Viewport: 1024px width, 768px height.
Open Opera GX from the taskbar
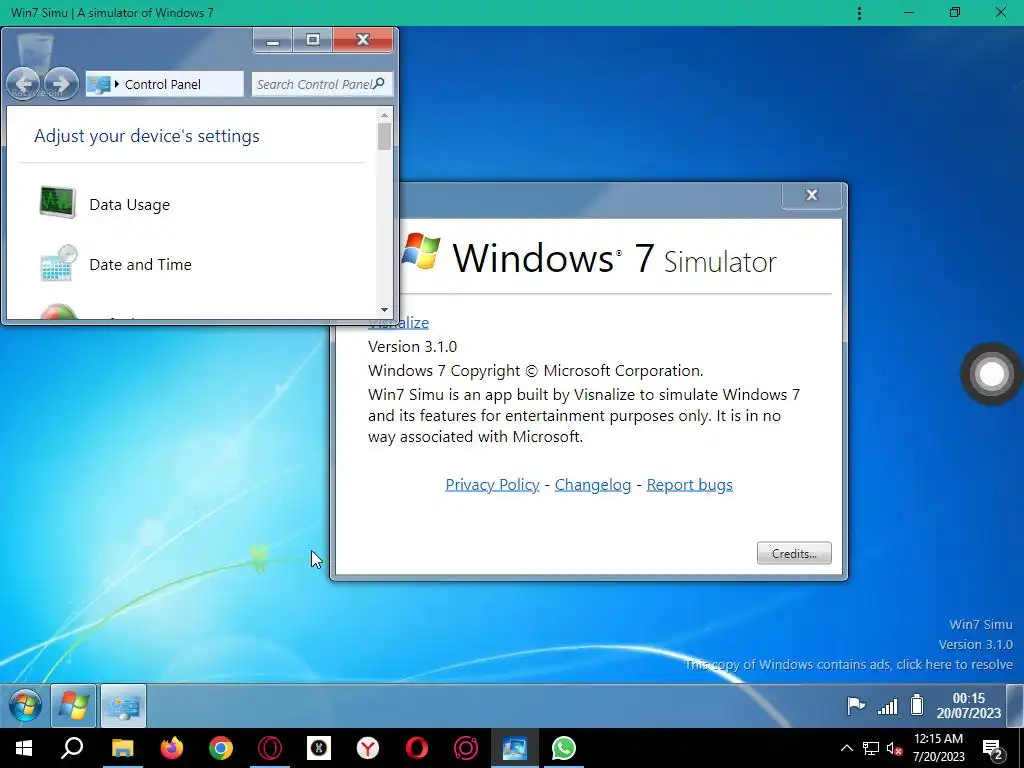click(270, 748)
